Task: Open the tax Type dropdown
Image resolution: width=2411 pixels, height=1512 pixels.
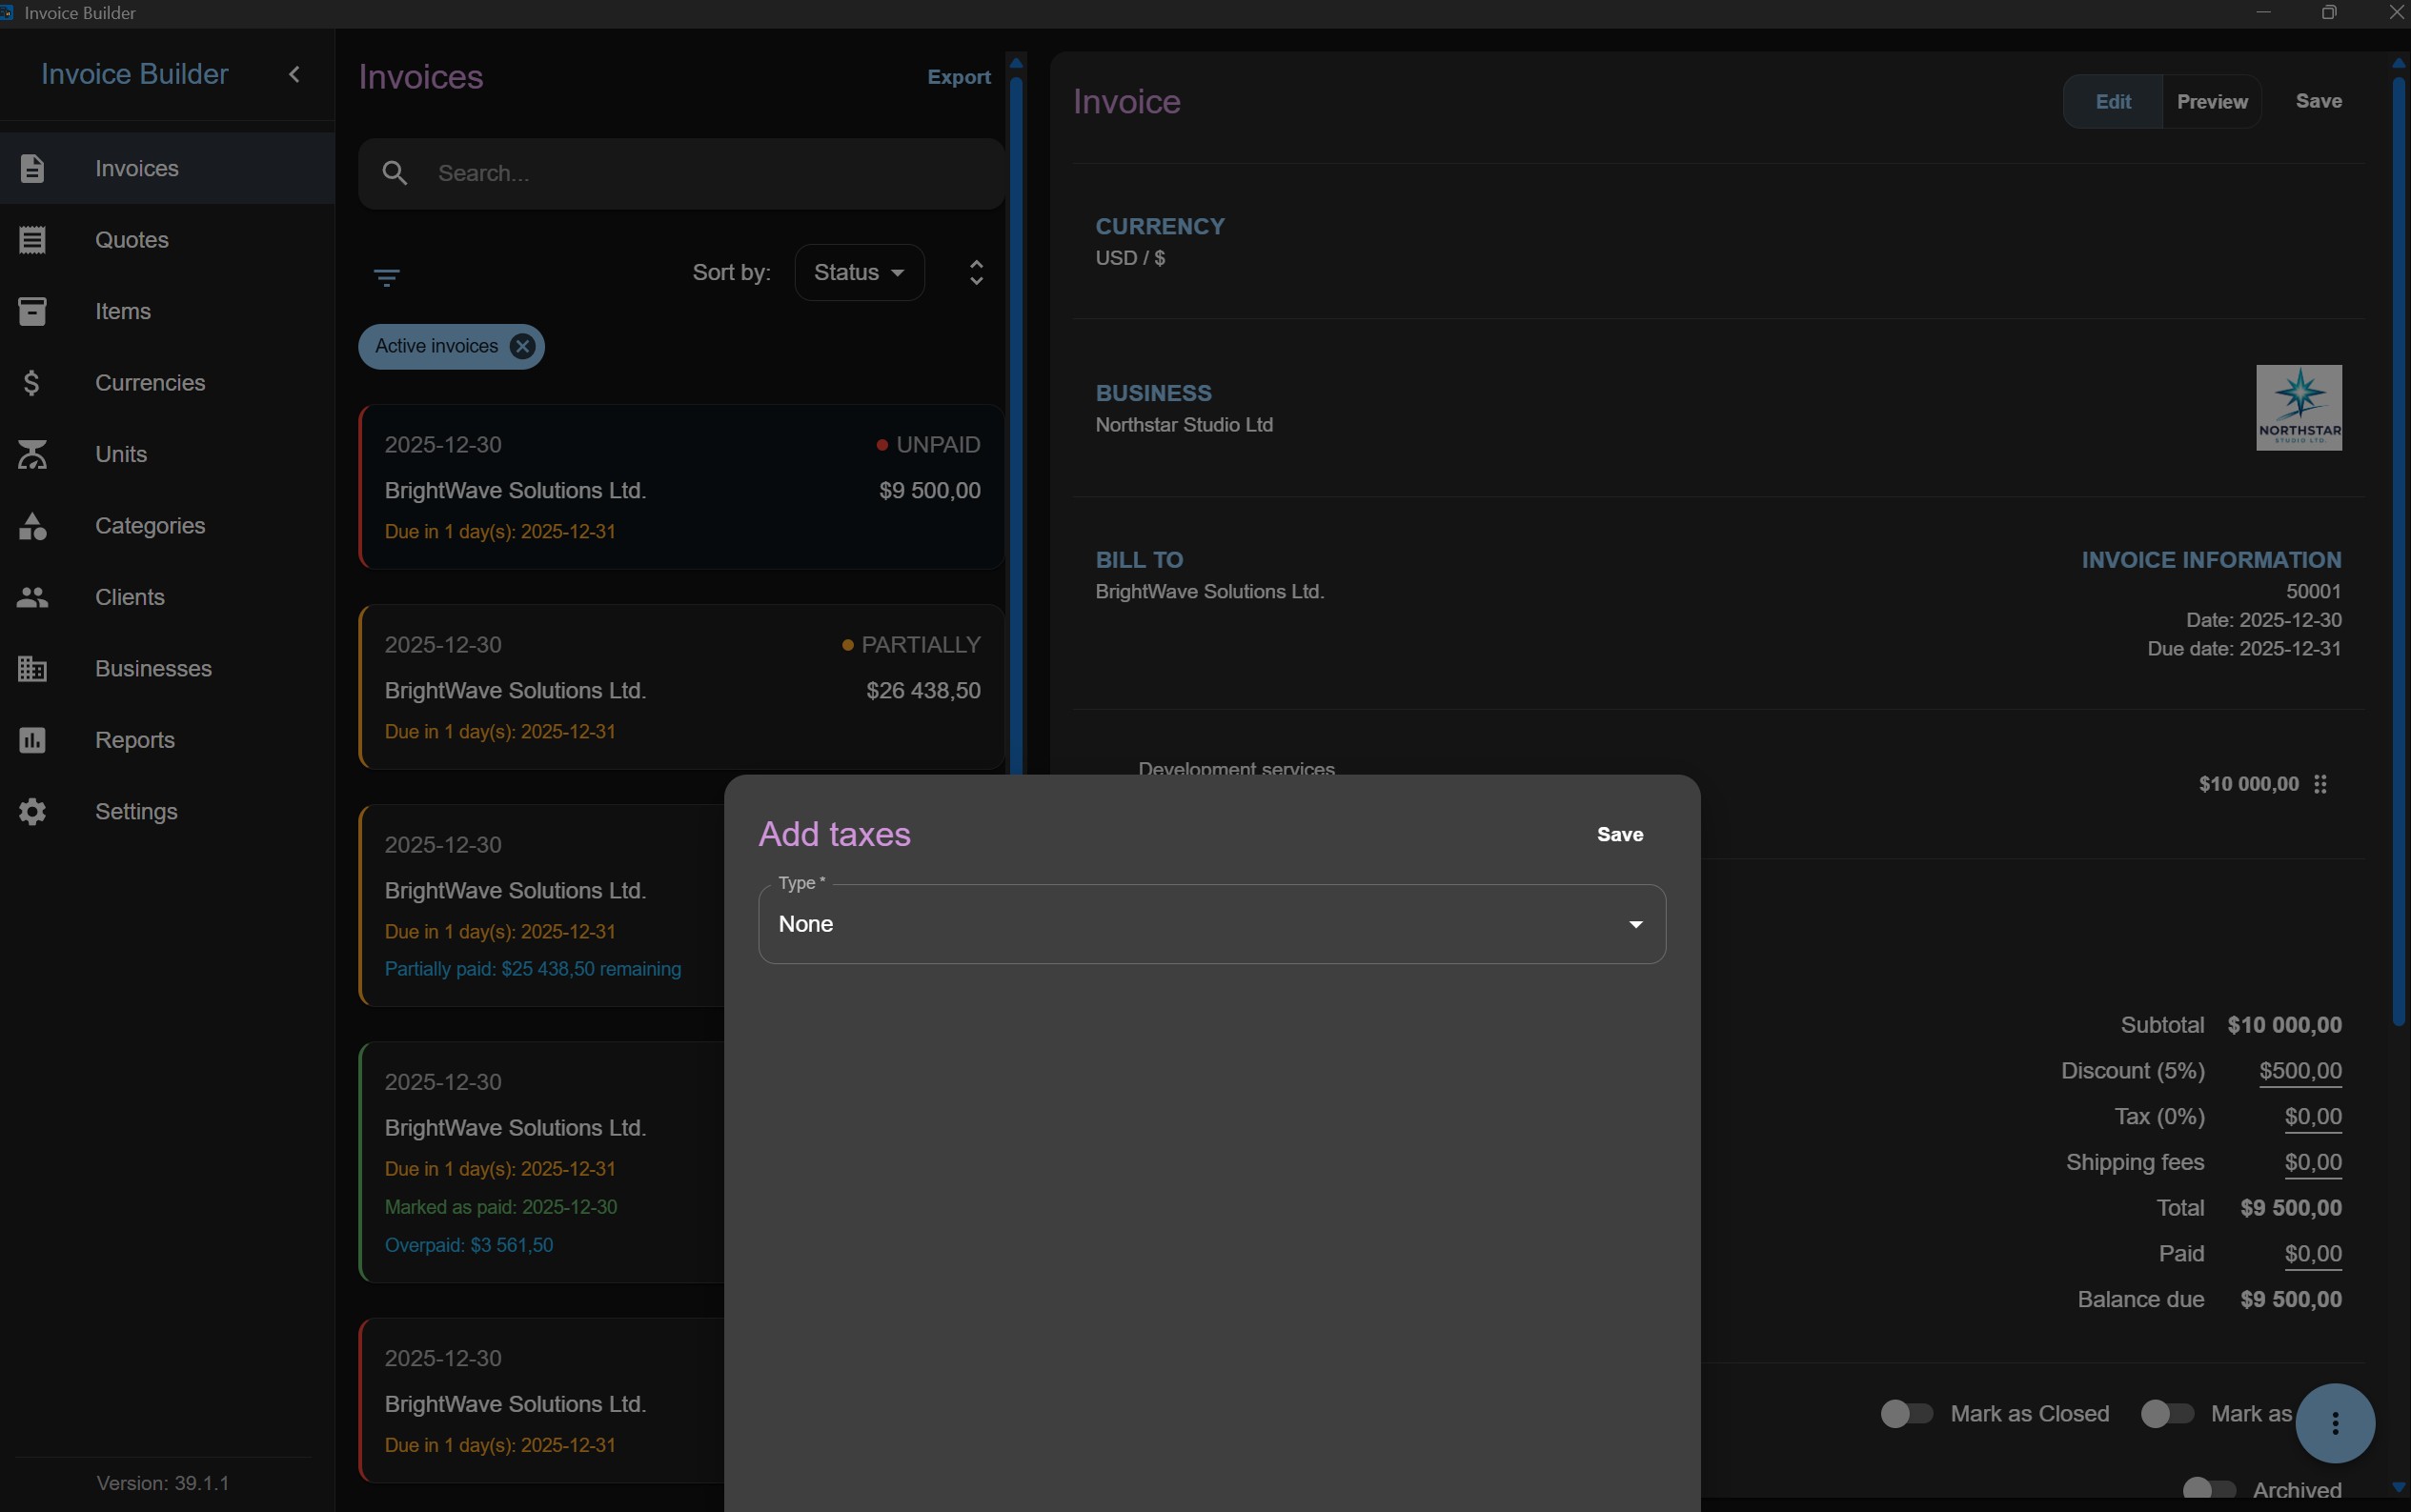Action: 1212,924
